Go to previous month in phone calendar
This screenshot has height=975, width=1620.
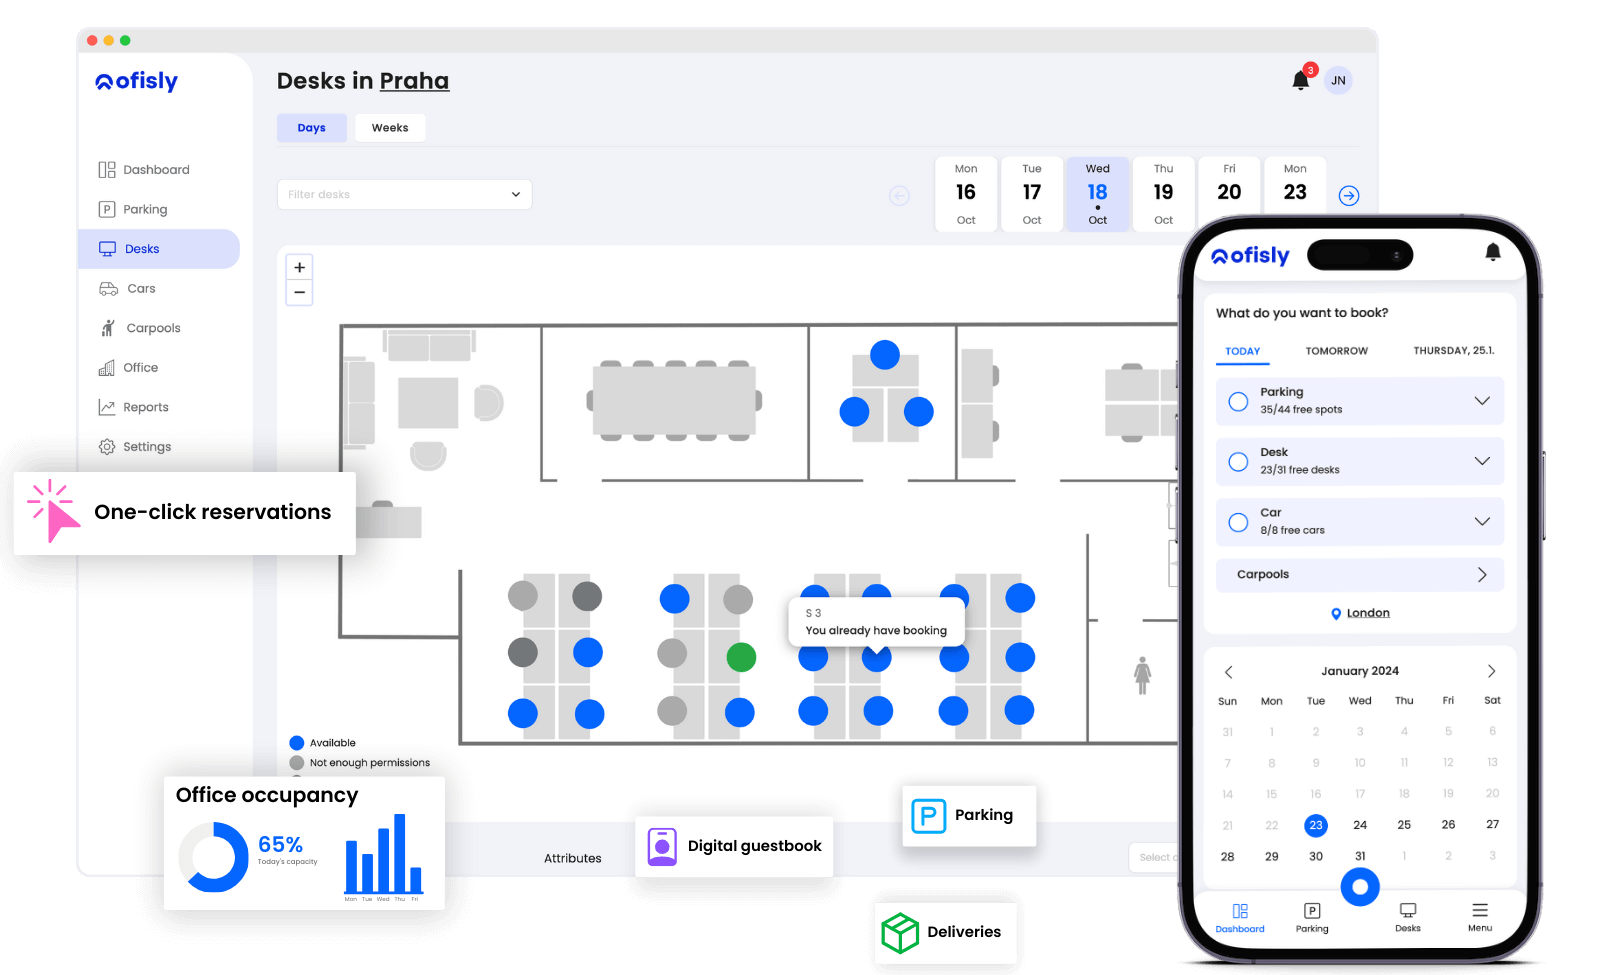click(1229, 672)
